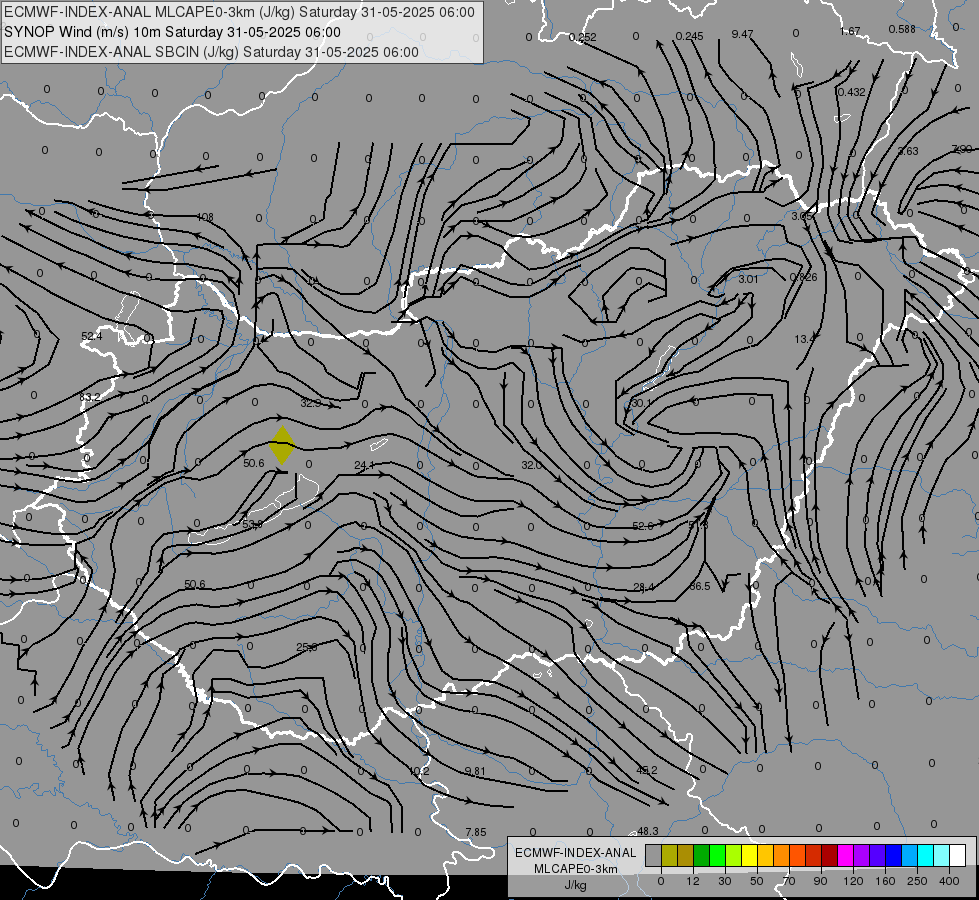Choose the lime yellow-green legend swatch
This screenshot has height=900, width=979.
(x=733, y=855)
